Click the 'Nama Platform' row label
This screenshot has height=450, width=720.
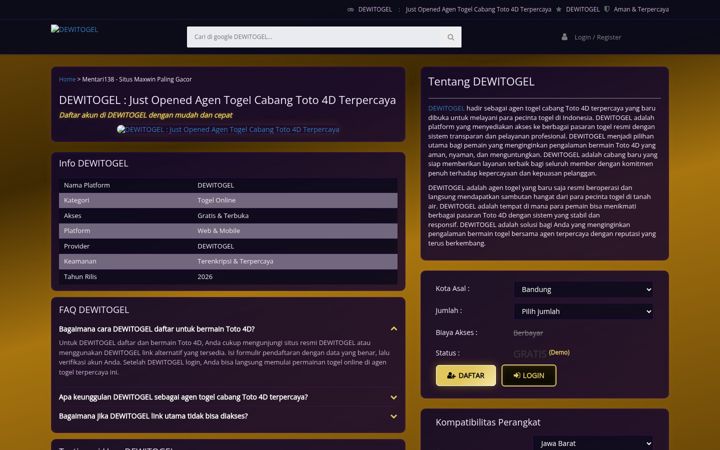click(x=87, y=185)
